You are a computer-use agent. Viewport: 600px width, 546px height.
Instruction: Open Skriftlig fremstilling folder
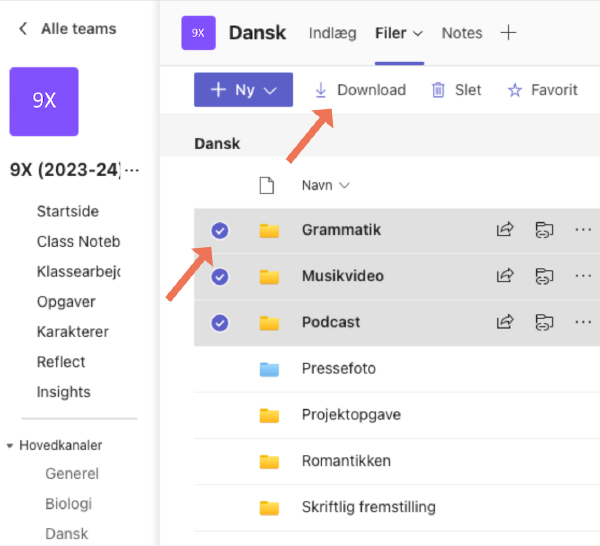pyautogui.click(x=368, y=507)
